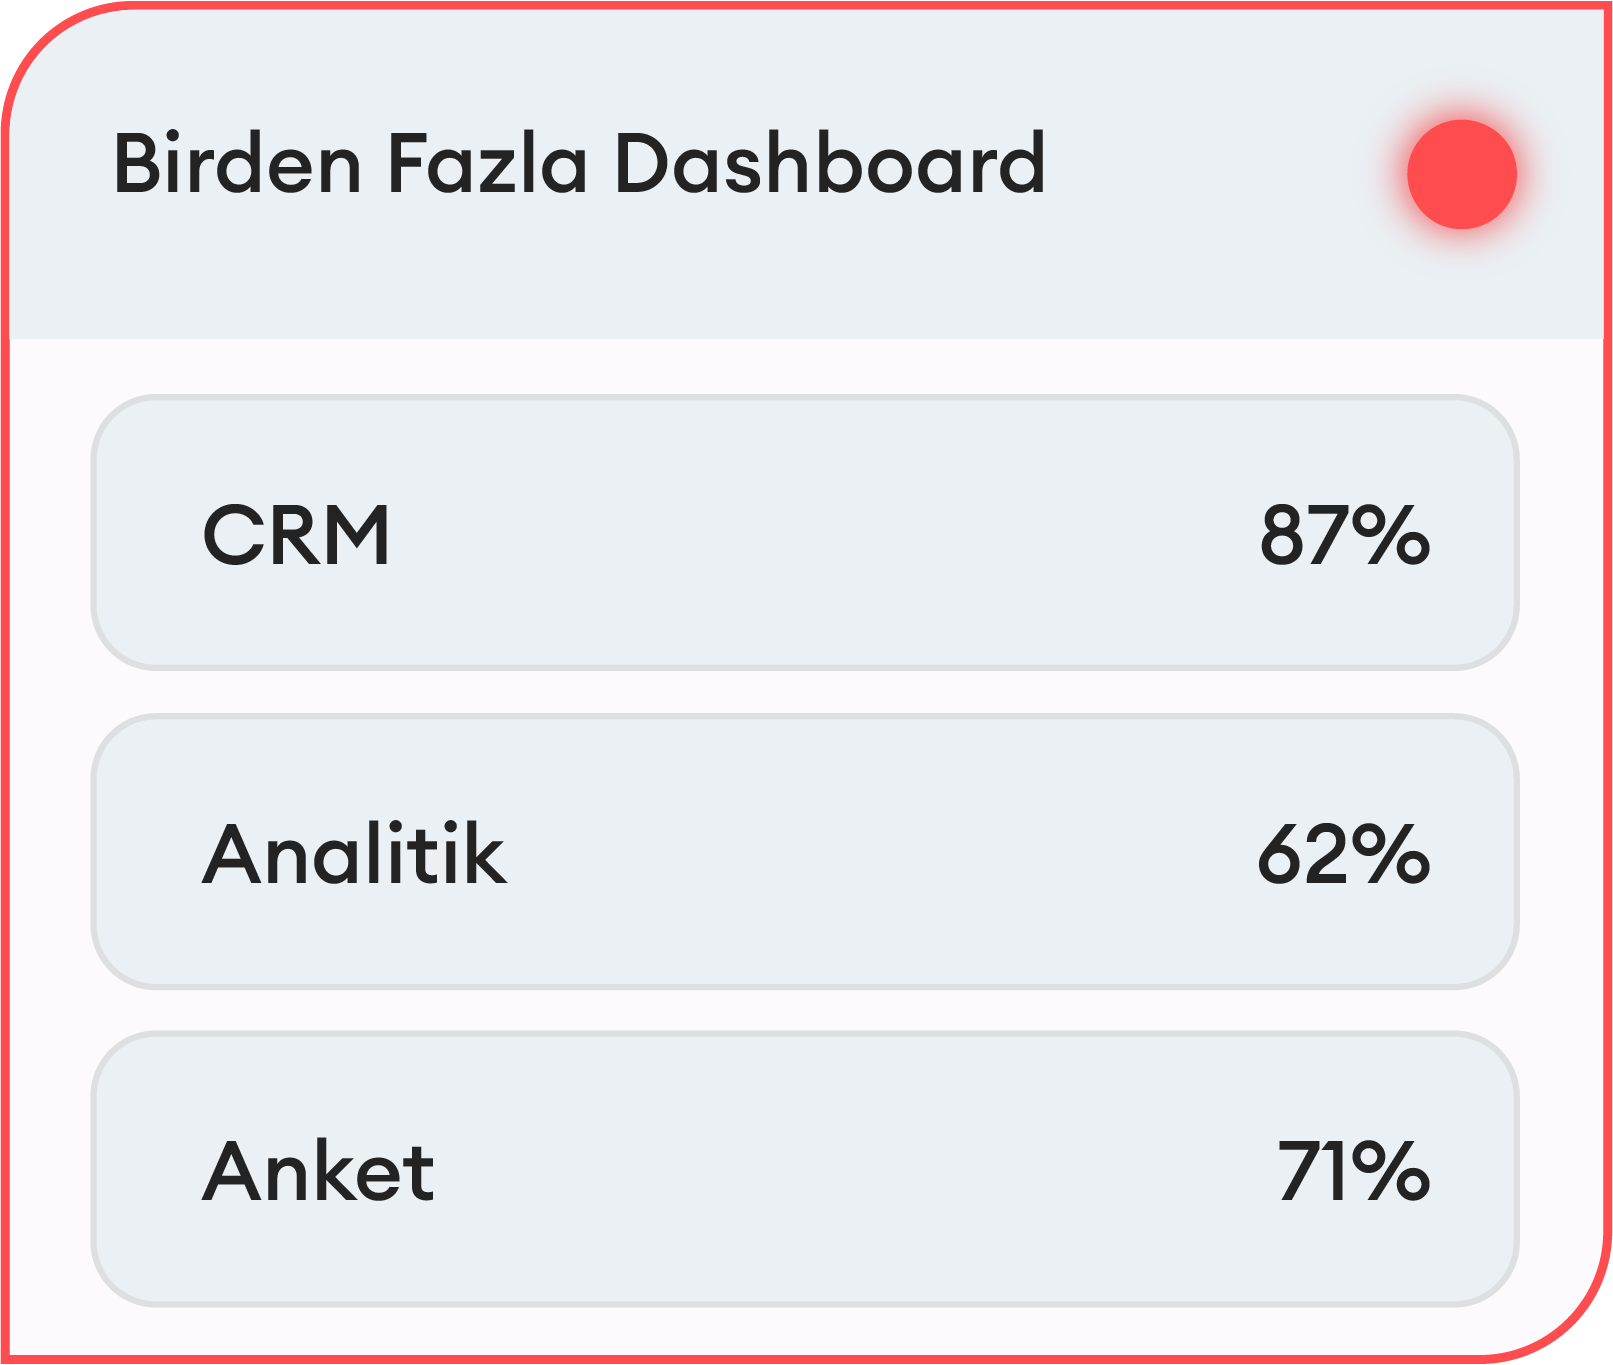This screenshot has width=1613, height=1365.
Task: Click the Birden Fazla Dashboard title
Action: pyautogui.click(x=579, y=163)
